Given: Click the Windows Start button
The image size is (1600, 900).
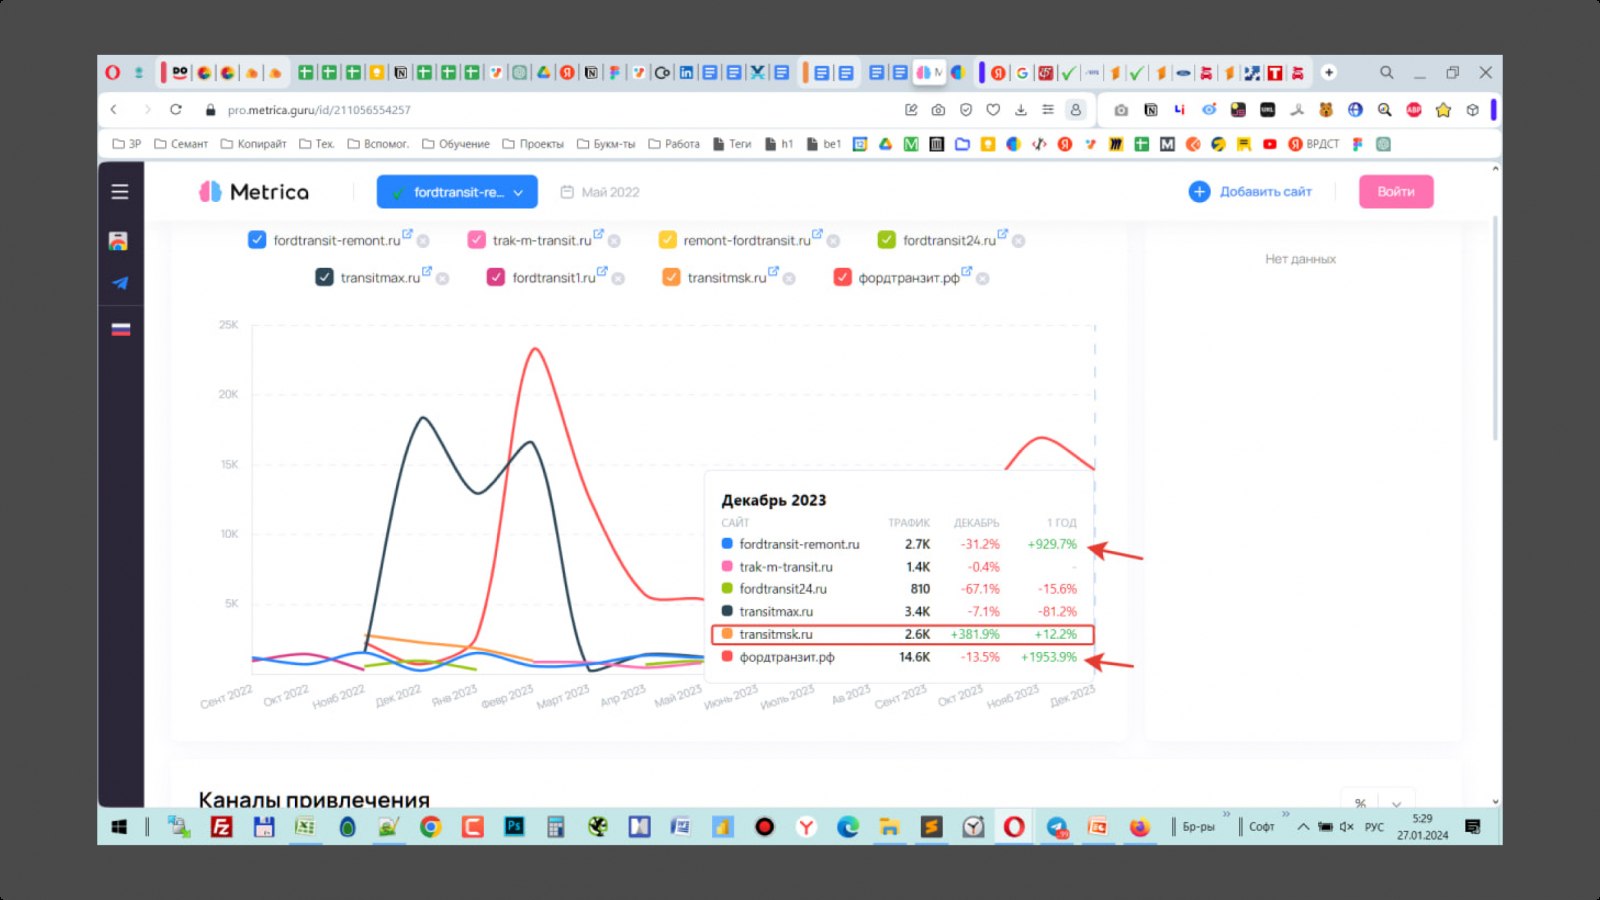Looking at the screenshot, I should point(119,827).
